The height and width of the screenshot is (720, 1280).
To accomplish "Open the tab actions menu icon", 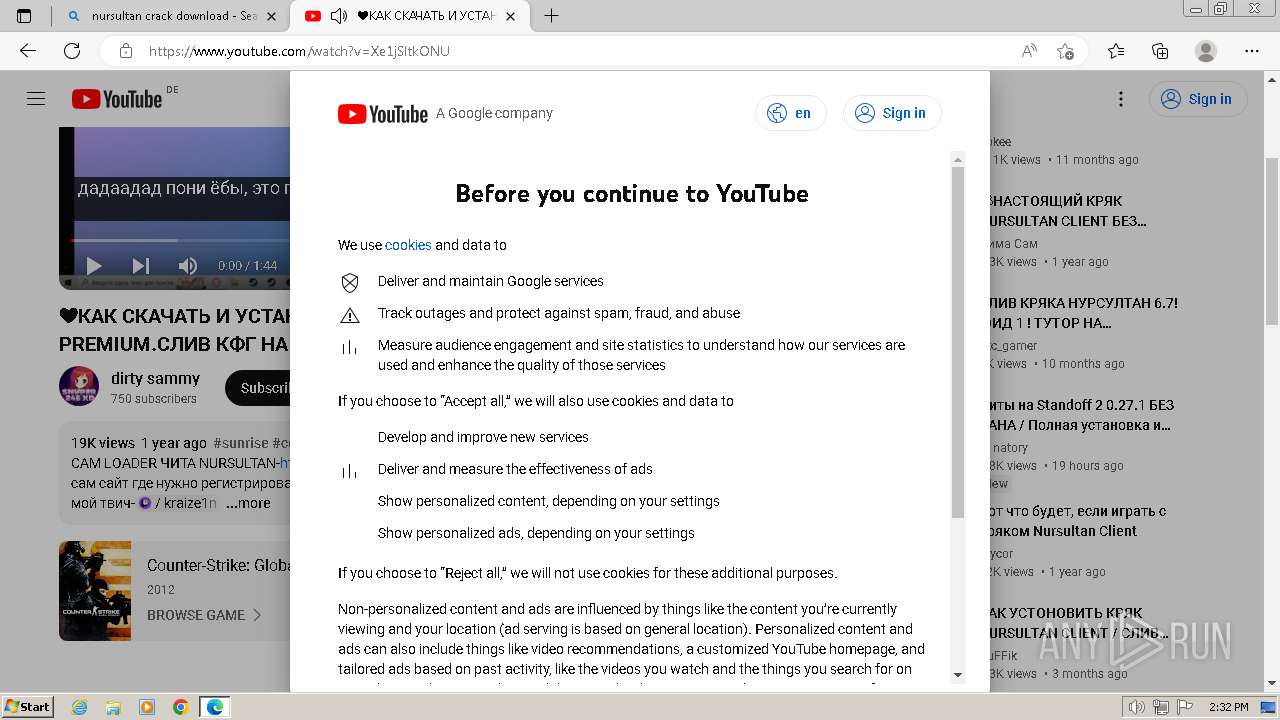I will [24, 16].
